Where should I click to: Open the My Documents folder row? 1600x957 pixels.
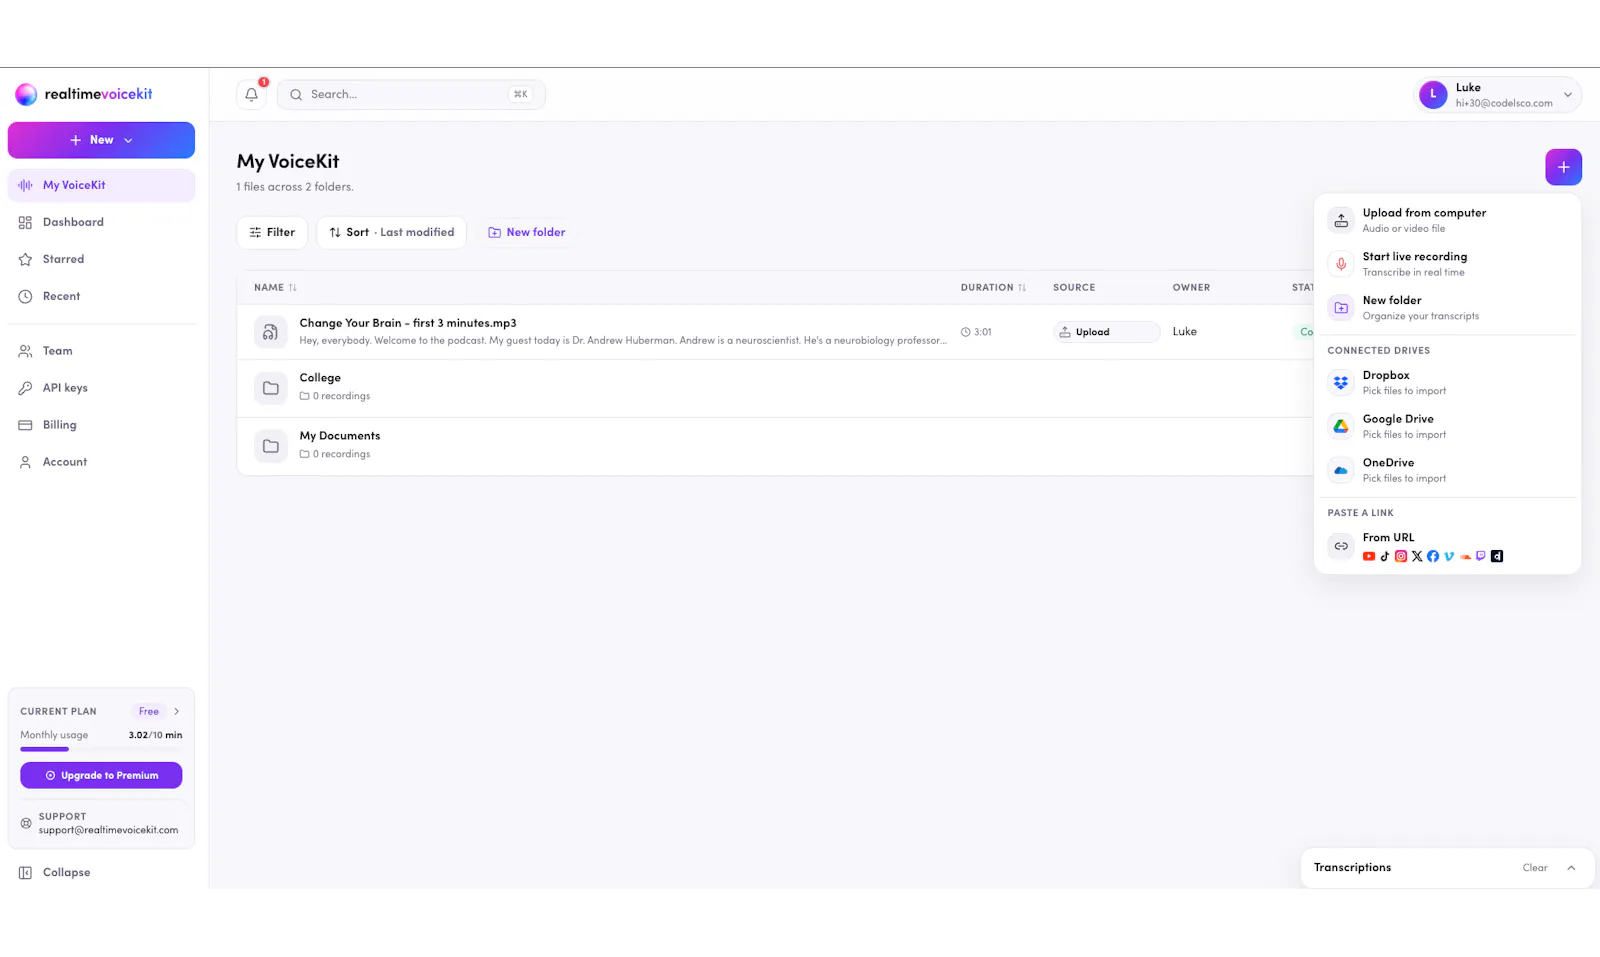click(x=775, y=446)
